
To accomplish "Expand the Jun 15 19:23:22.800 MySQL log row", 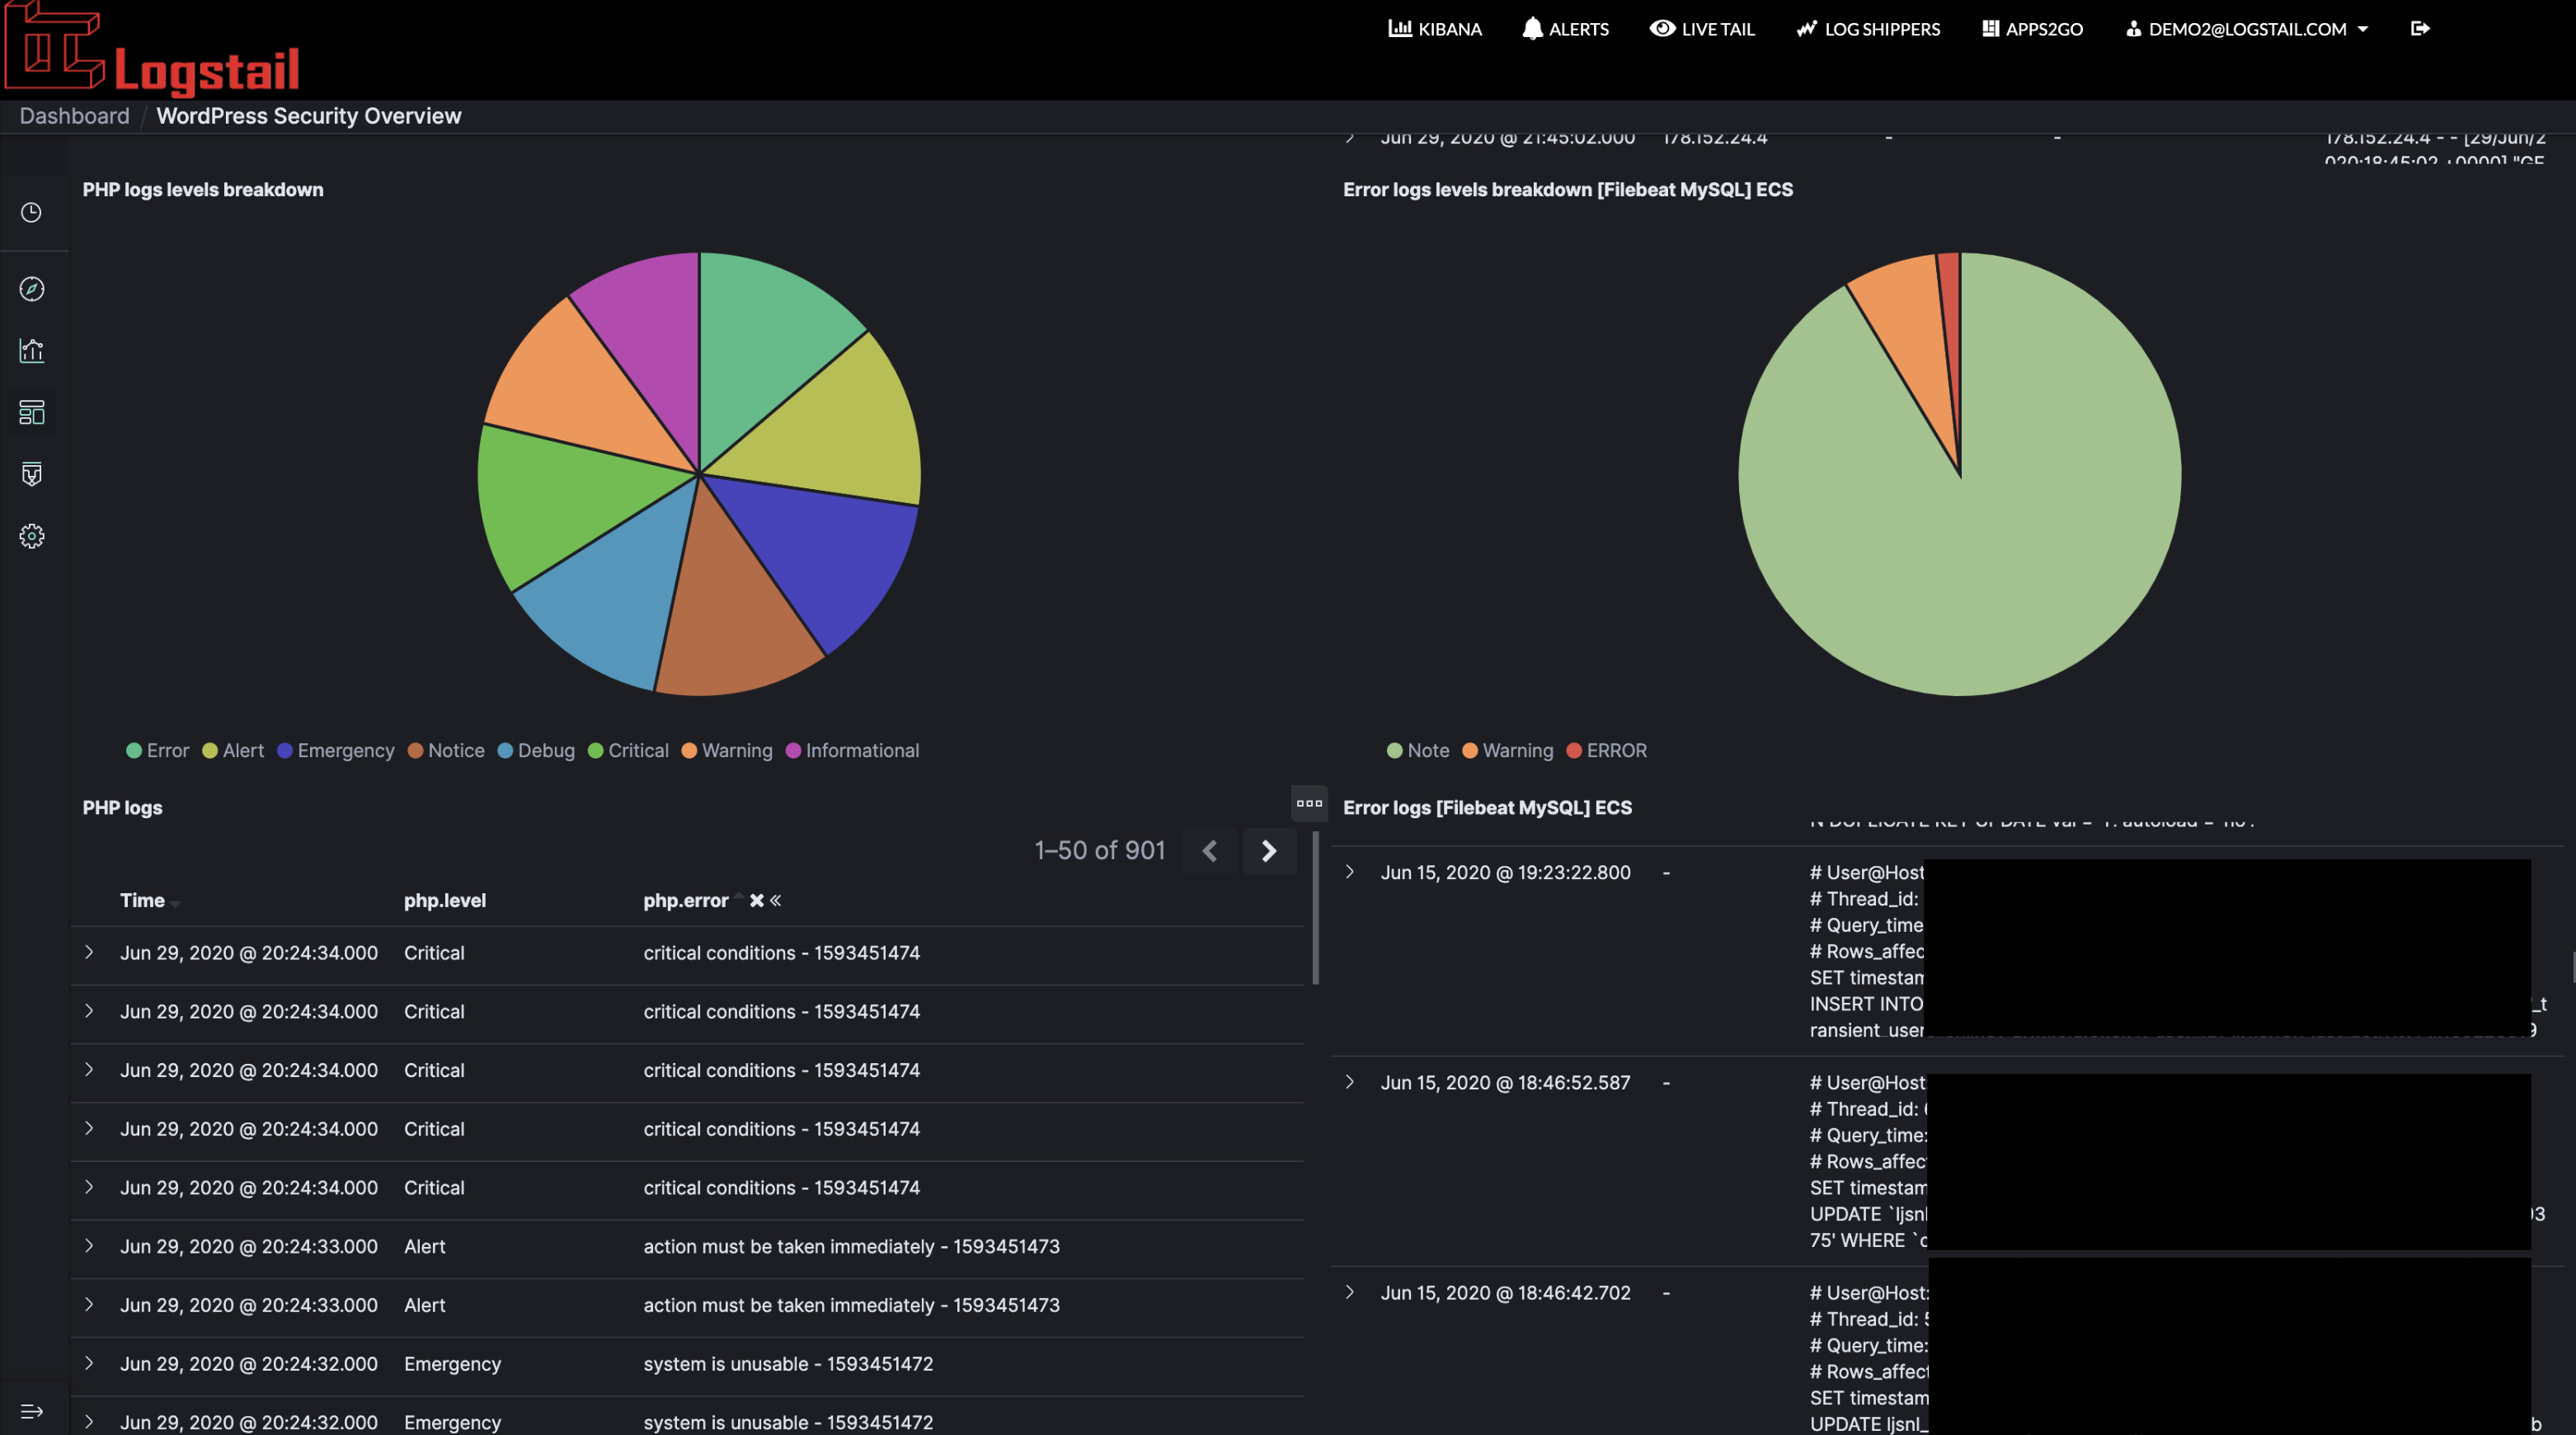I will click(x=1350, y=872).
